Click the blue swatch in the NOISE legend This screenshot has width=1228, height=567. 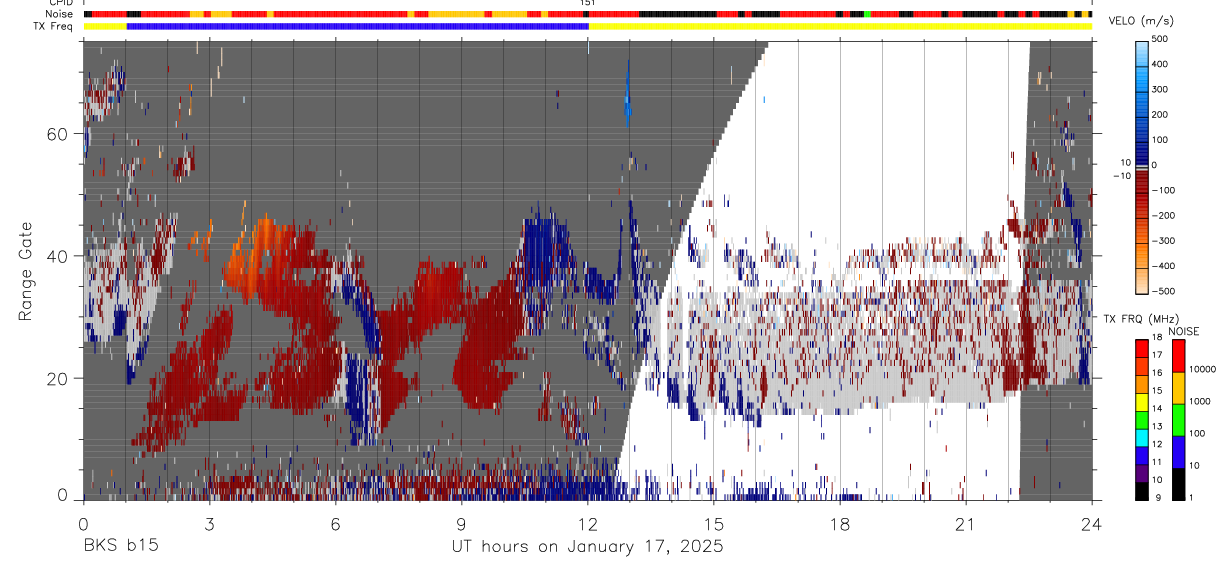click(1179, 452)
